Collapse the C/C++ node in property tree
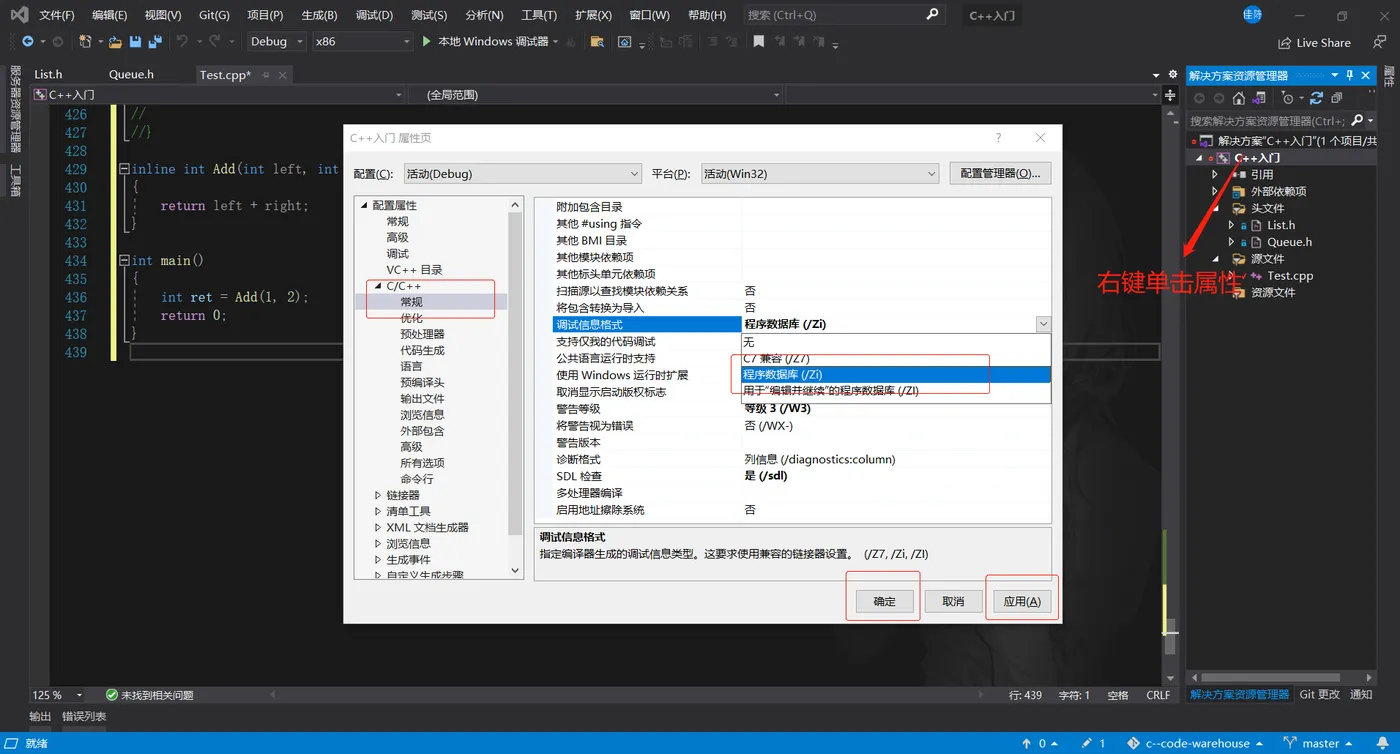Image resolution: width=1400 pixels, height=754 pixels. 378,286
